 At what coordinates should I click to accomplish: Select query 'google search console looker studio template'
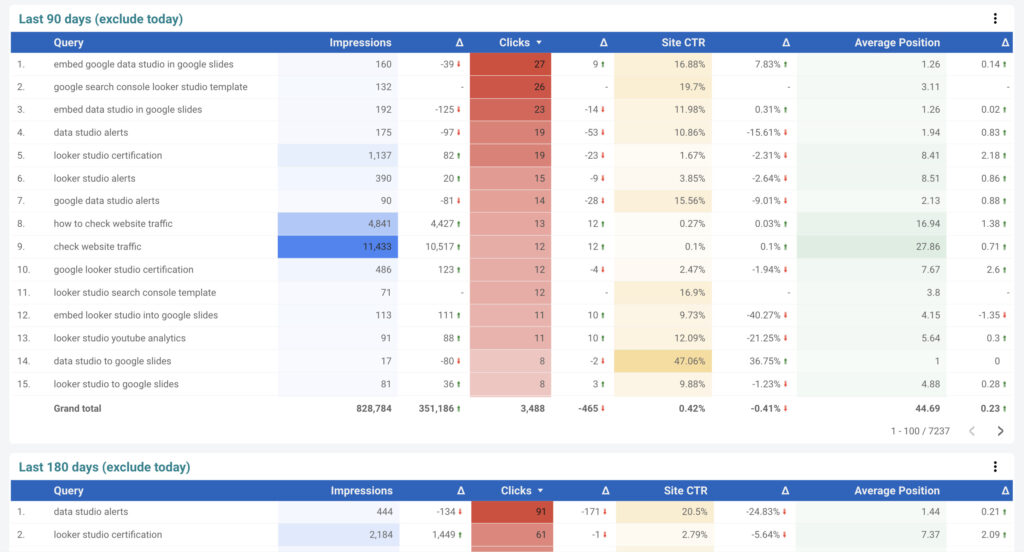click(150, 87)
